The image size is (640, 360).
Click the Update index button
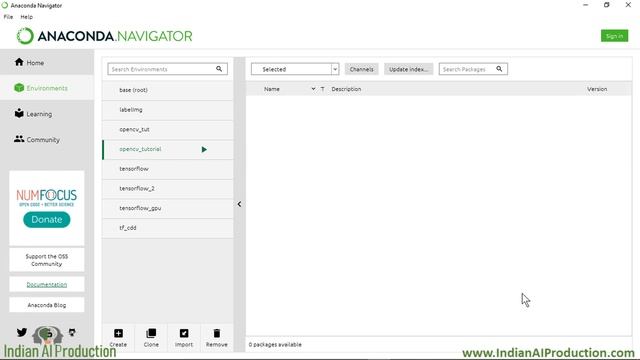(408, 69)
